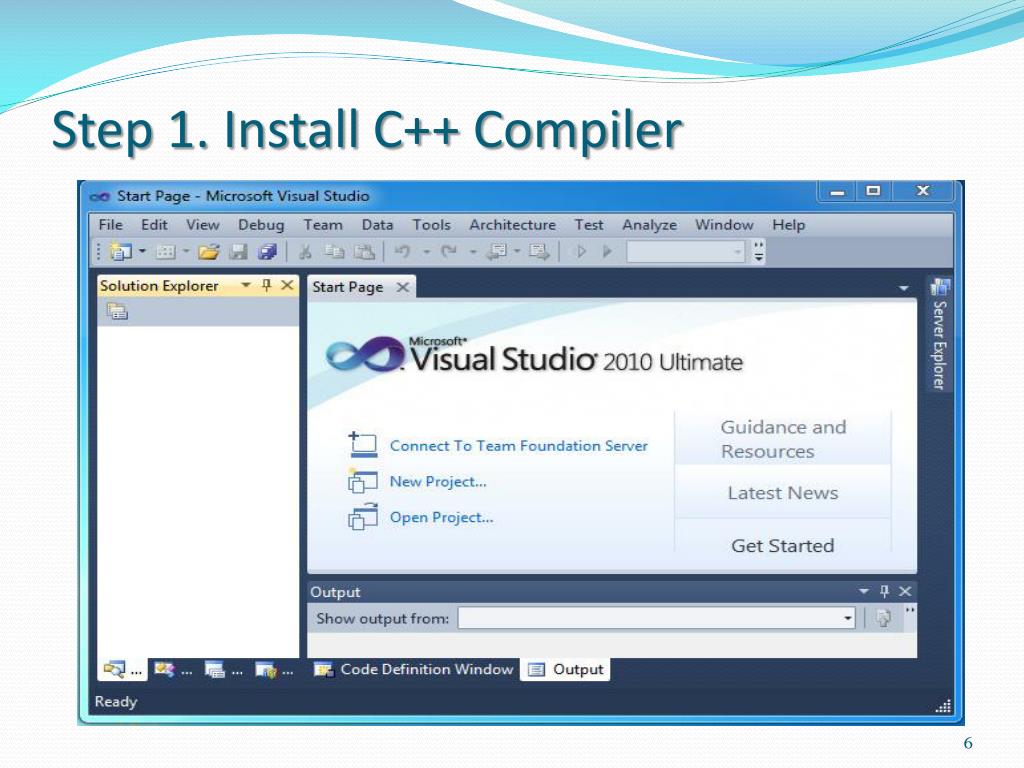This screenshot has width=1024, height=768.
Task: Click the Paste toolbar icon
Action: pos(364,251)
